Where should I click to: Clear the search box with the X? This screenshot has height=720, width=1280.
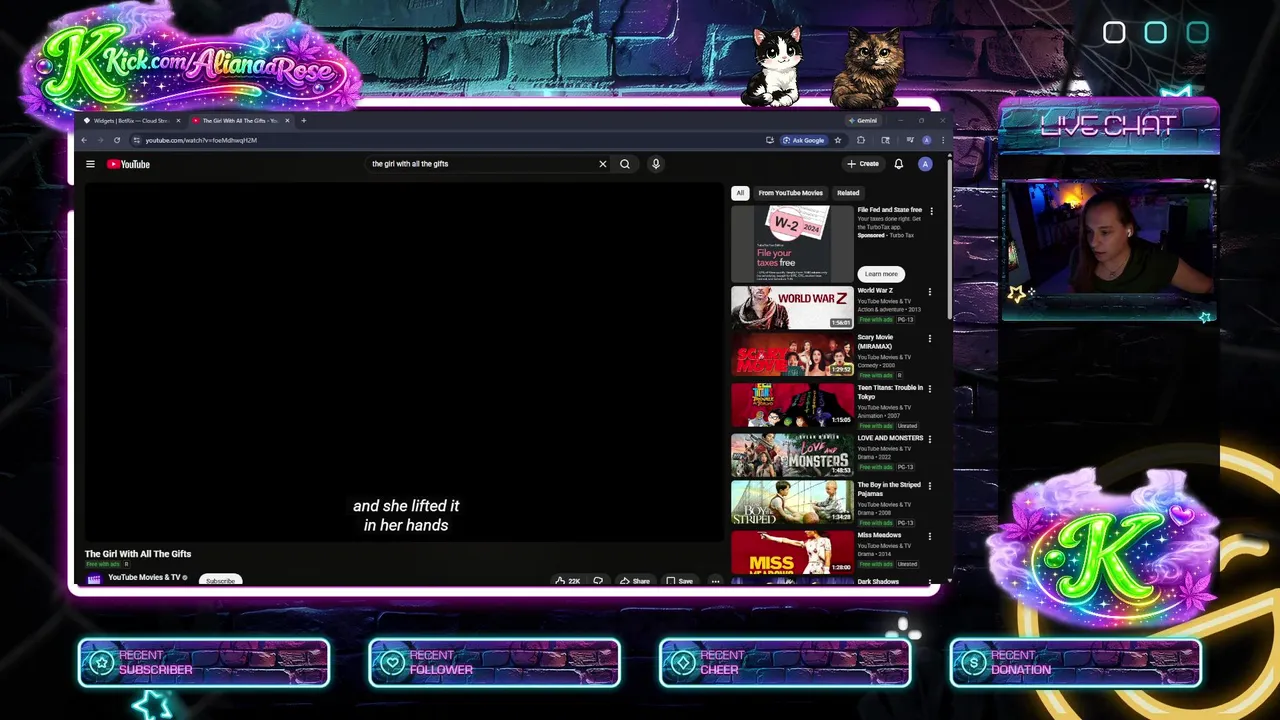(602, 164)
